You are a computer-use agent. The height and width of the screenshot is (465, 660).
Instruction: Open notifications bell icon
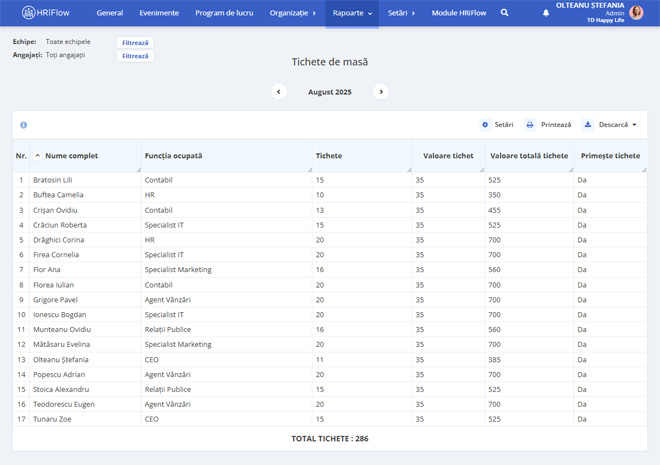(546, 13)
